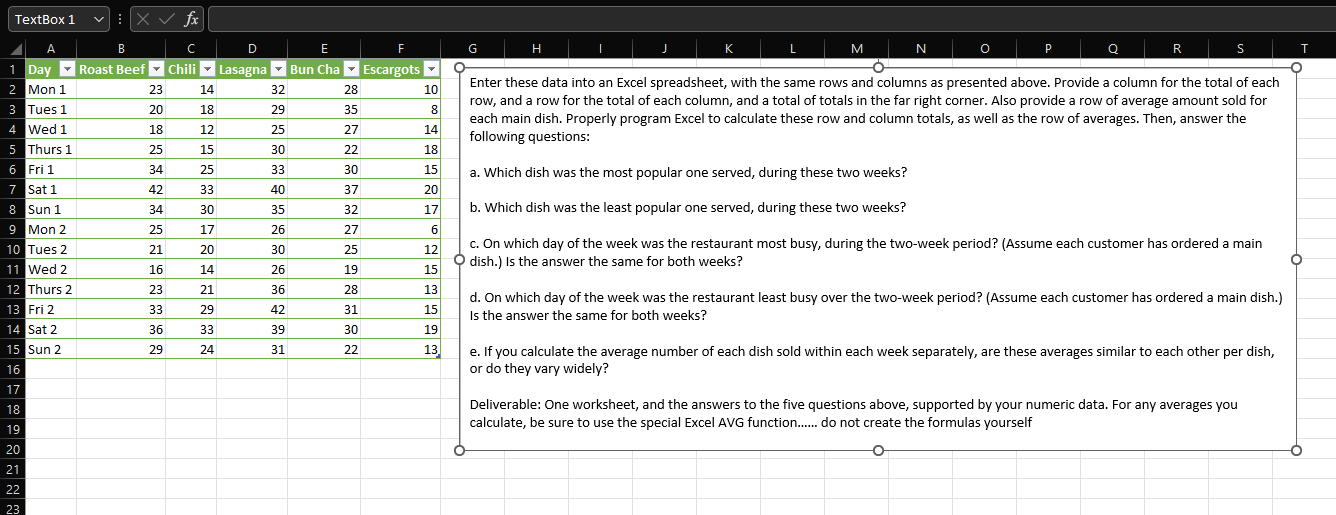The image size is (1336, 515).
Task: Click the text box right-middle resize handle
Action: [x=1296, y=259]
